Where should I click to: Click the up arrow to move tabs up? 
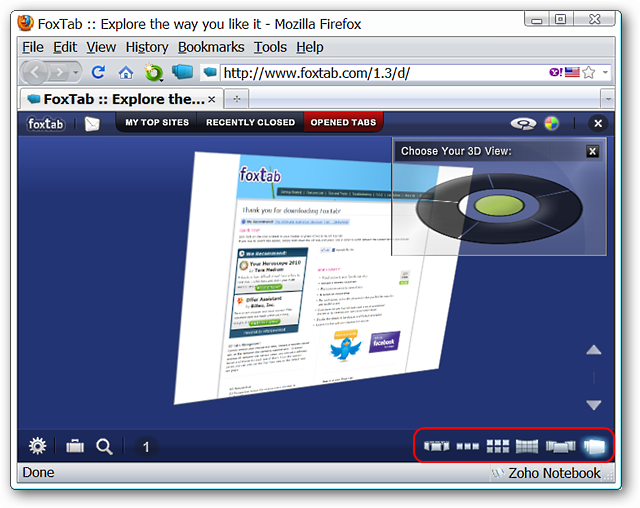[x=594, y=350]
